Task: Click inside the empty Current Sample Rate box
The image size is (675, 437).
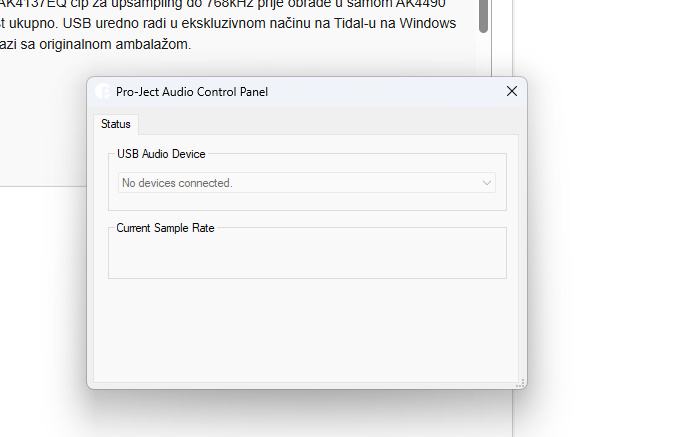Action: pyautogui.click(x=306, y=256)
